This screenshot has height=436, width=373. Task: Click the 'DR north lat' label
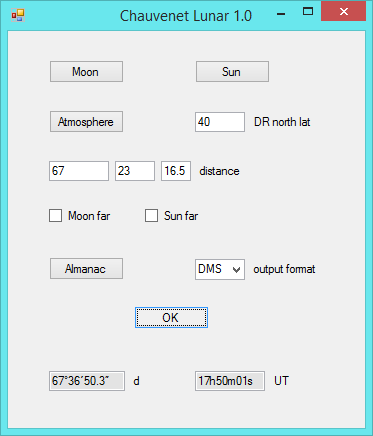[x=282, y=122]
